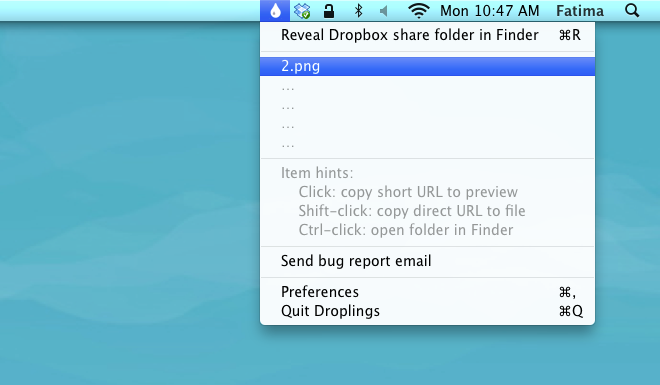660x385 pixels.
Task: Choose Quit Droplings
Action: tap(427, 311)
